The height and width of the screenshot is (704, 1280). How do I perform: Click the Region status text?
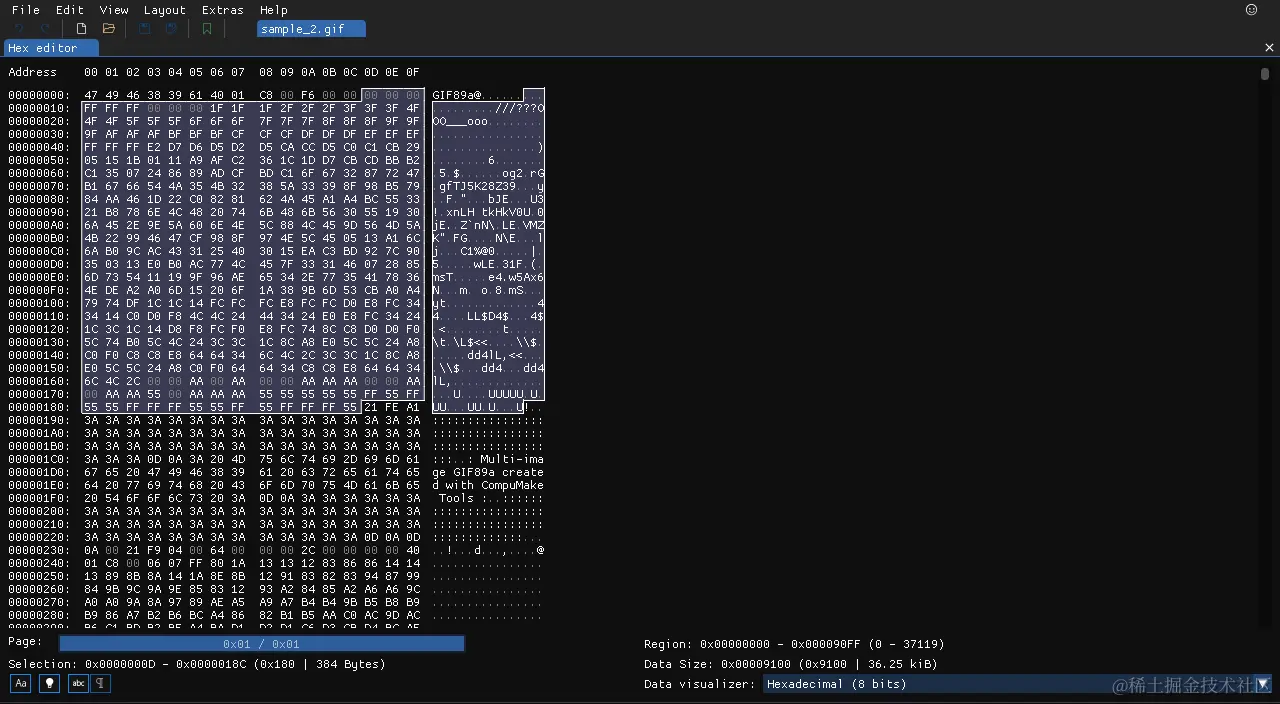794,644
